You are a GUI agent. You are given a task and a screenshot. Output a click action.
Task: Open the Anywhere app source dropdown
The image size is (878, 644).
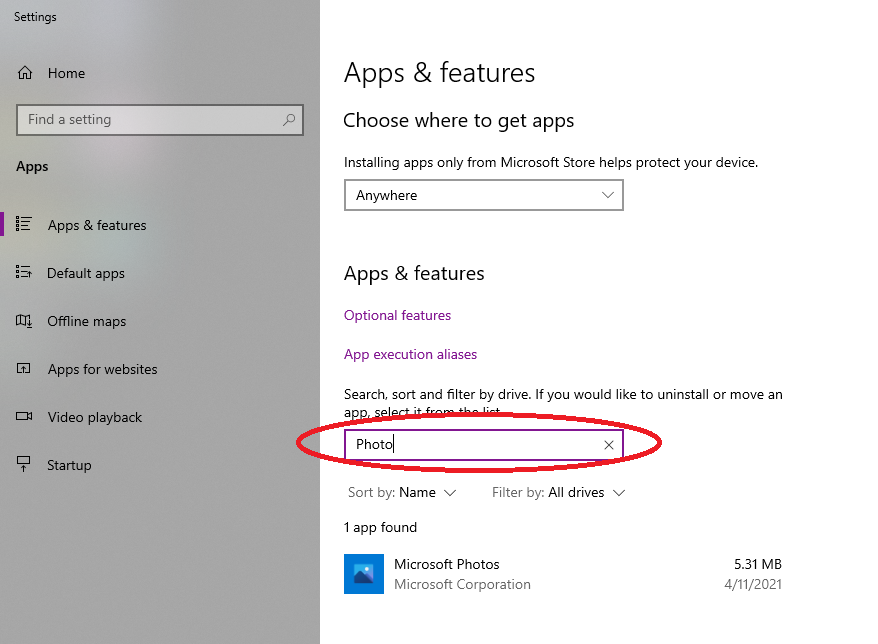(x=484, y=195)
